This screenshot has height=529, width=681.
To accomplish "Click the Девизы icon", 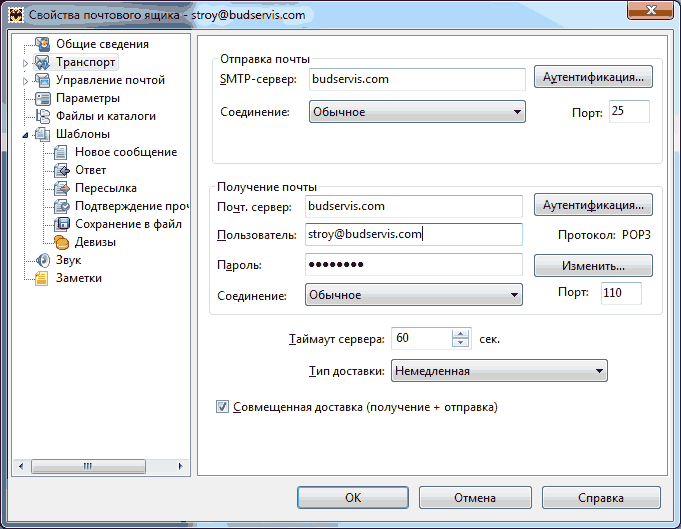I will (x=61, y=242).
